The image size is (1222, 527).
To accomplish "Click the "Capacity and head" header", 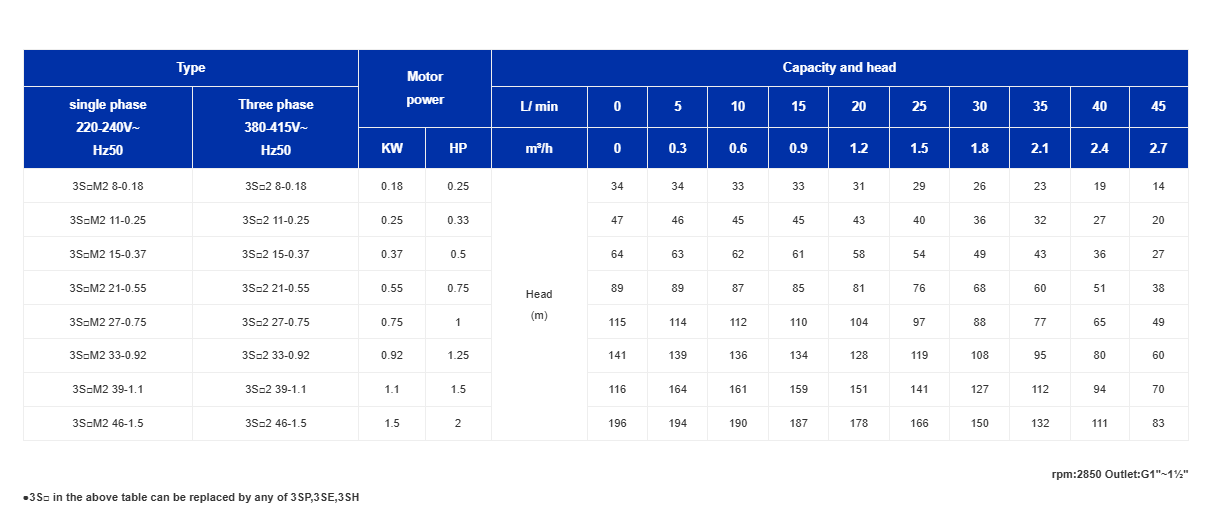I will click(x=839, y=68).
